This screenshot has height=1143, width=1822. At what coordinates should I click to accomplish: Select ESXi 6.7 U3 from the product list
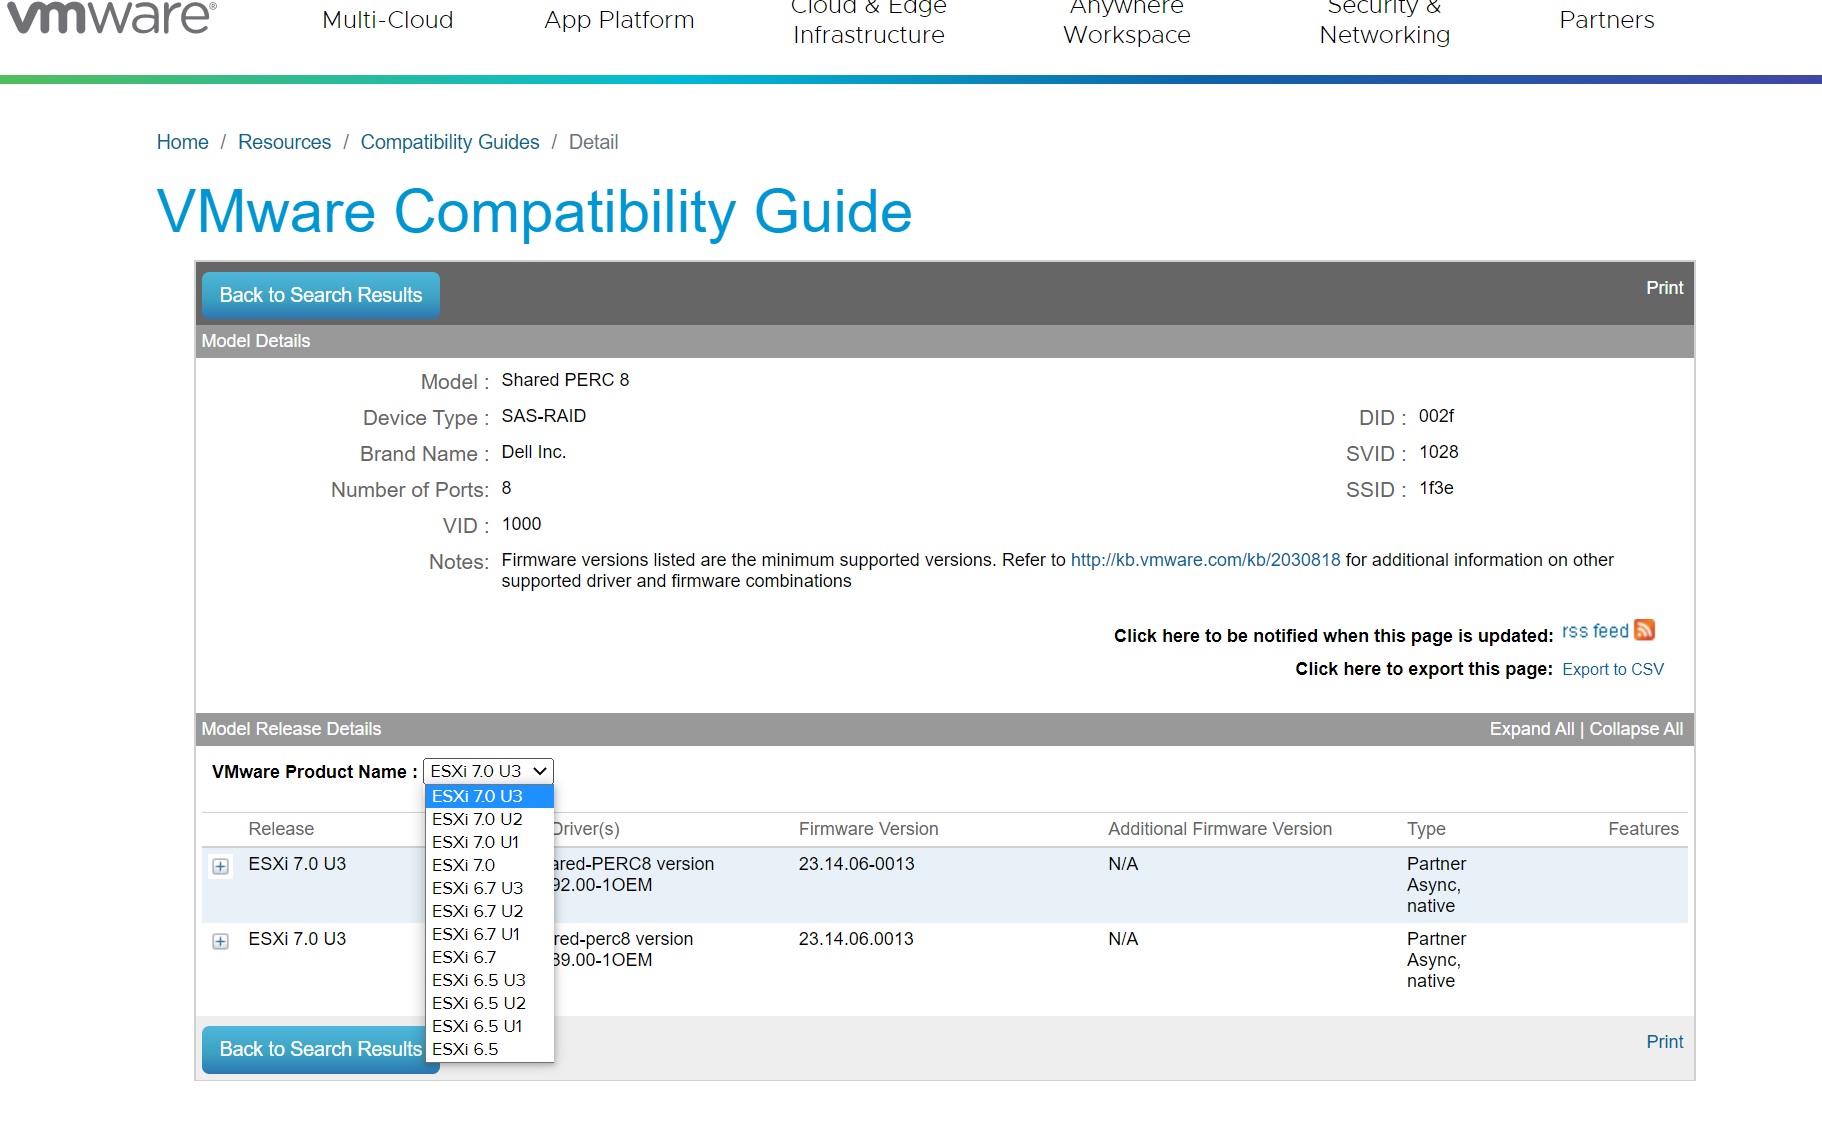tap(477, 887)
